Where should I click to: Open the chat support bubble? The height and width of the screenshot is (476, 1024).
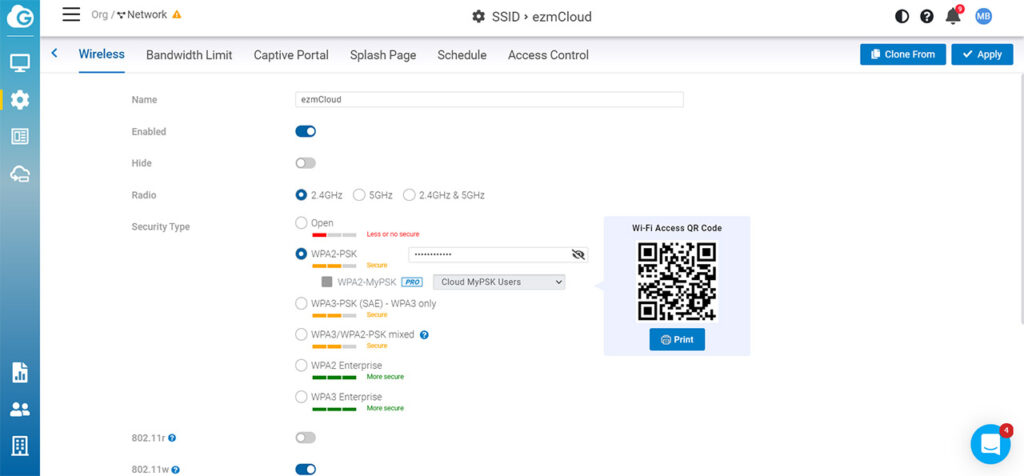point(990,444)
